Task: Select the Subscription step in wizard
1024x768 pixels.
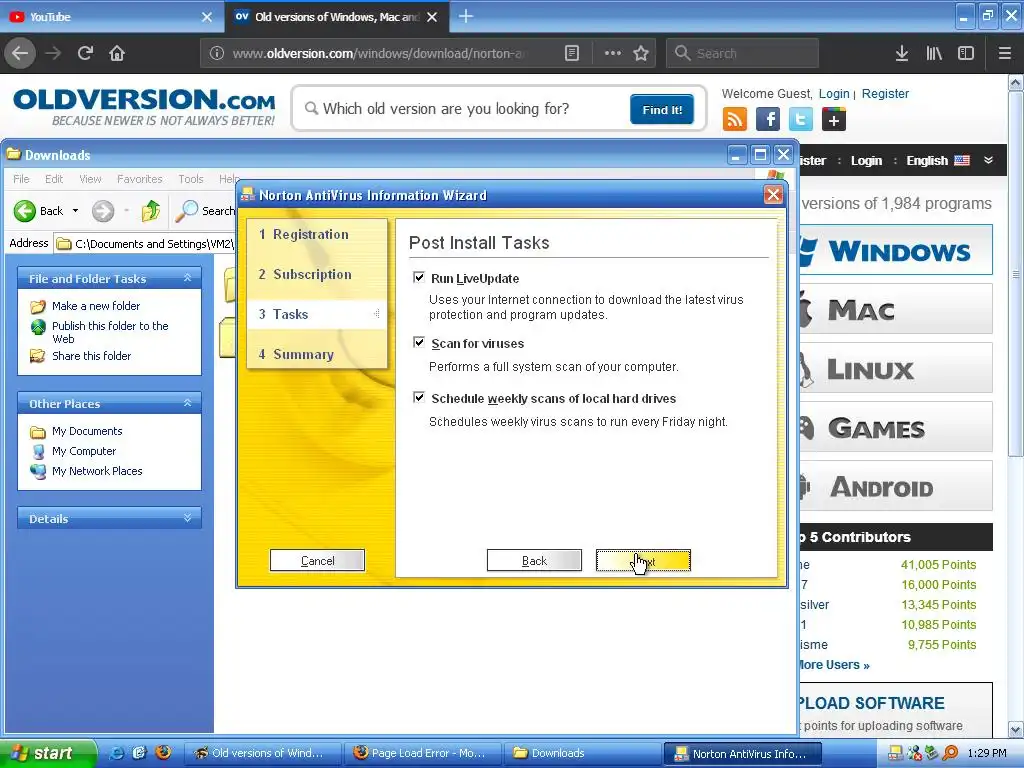Action: pos(317,274)
